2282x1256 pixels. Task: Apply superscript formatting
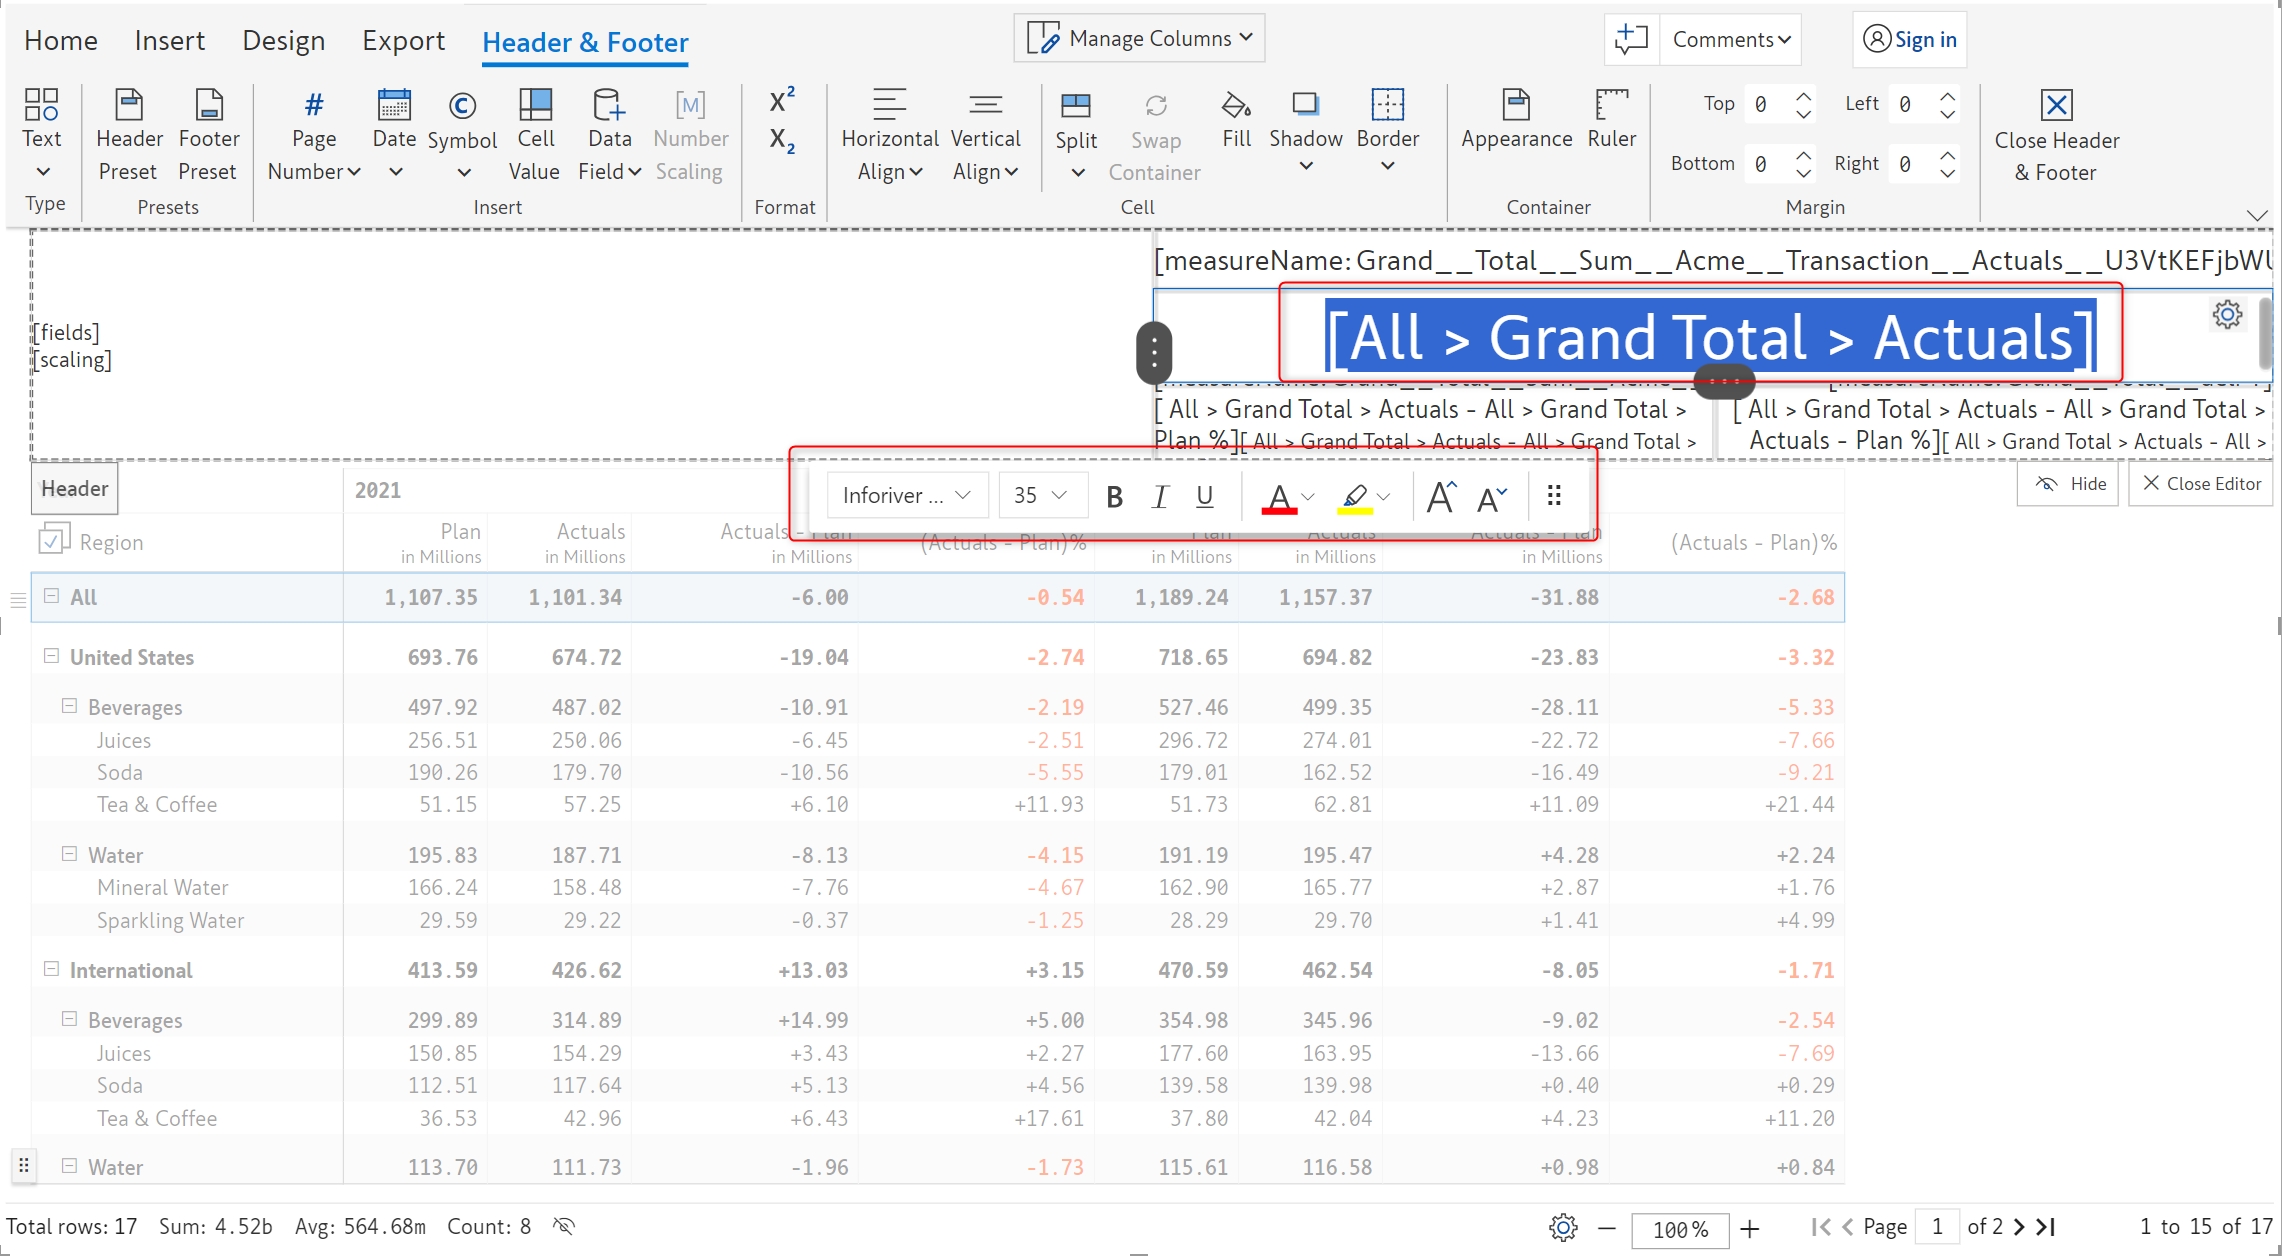782,100
